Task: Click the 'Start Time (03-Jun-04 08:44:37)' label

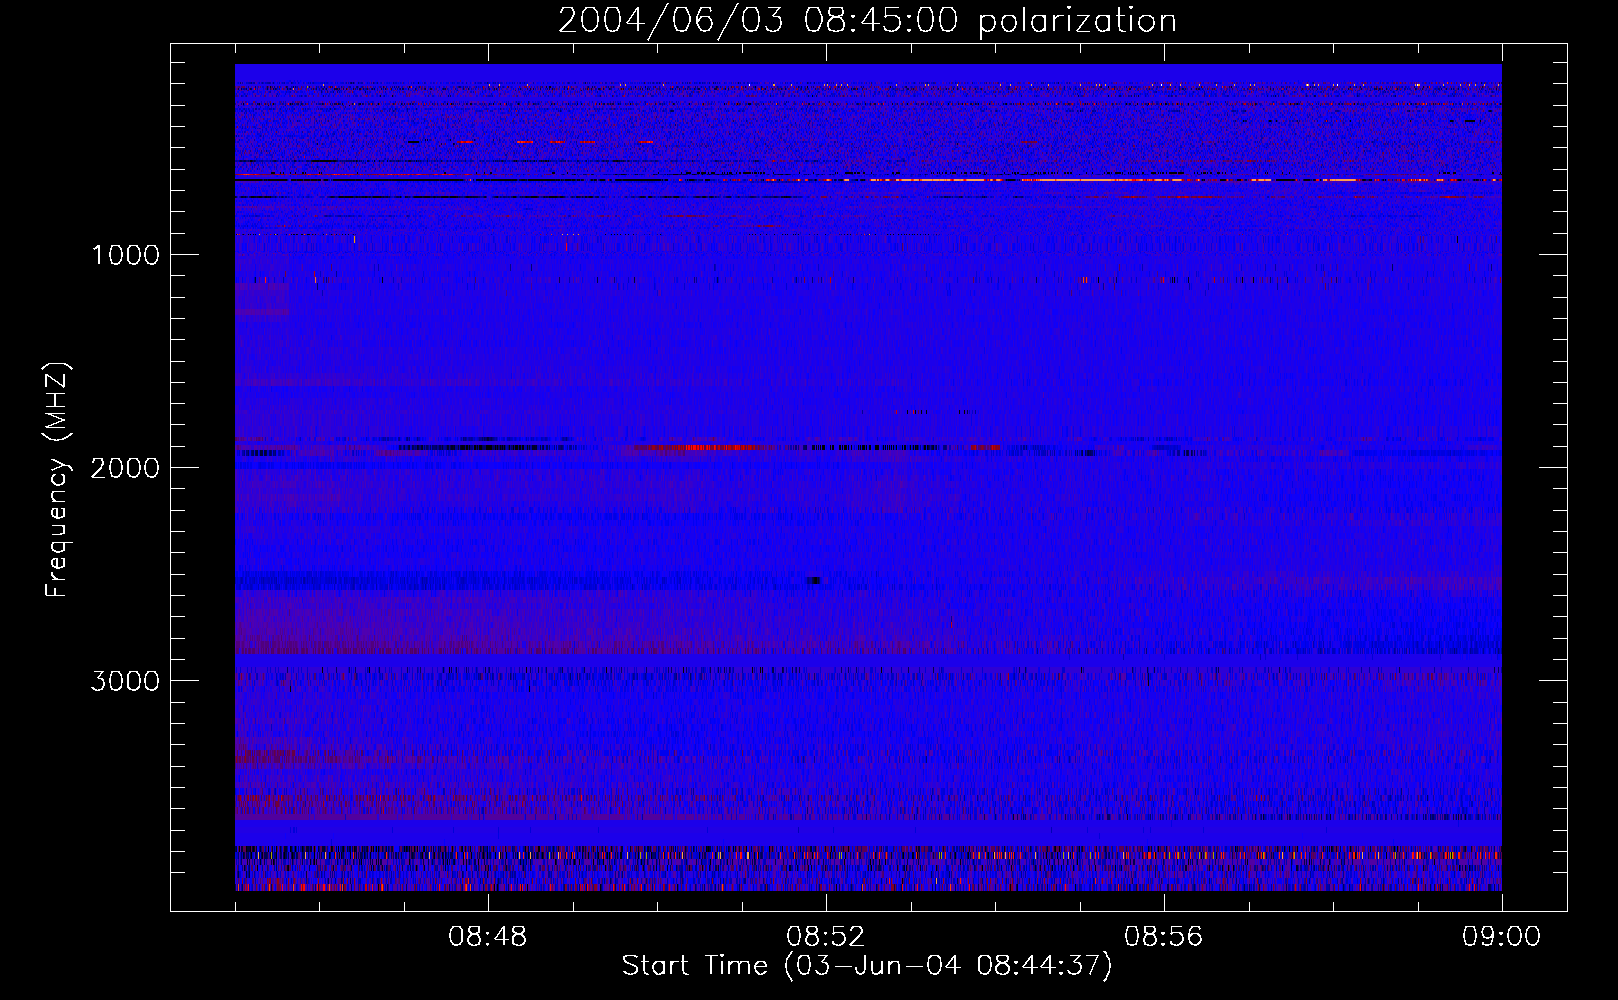Action: click(x=867, y=966)
